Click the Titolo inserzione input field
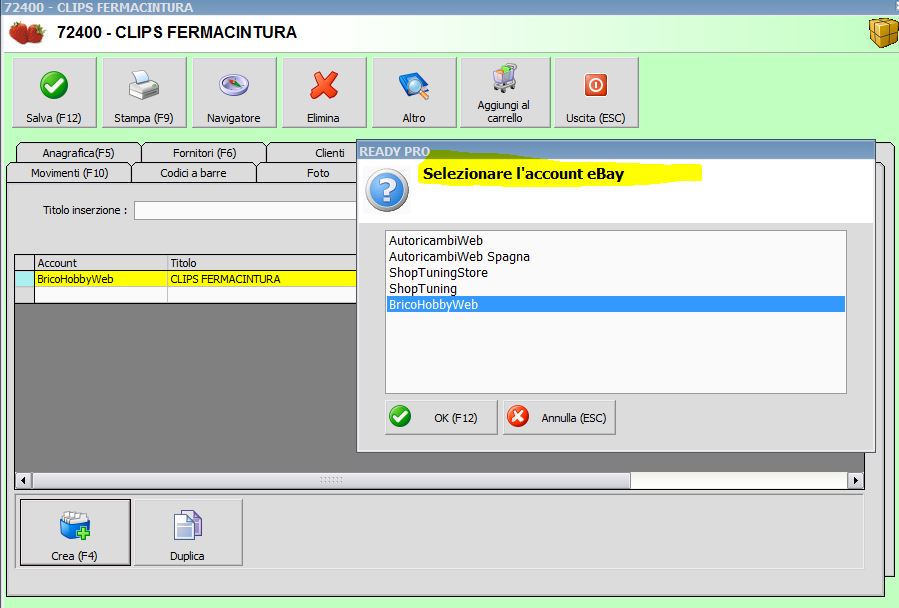The height and width of the screenshot is (608, 899). point(245,210)
